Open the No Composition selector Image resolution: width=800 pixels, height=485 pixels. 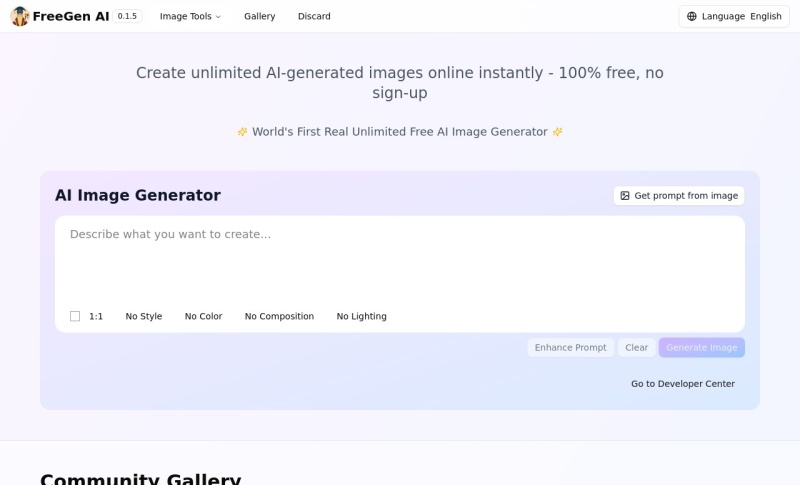(x=280, y=316)
